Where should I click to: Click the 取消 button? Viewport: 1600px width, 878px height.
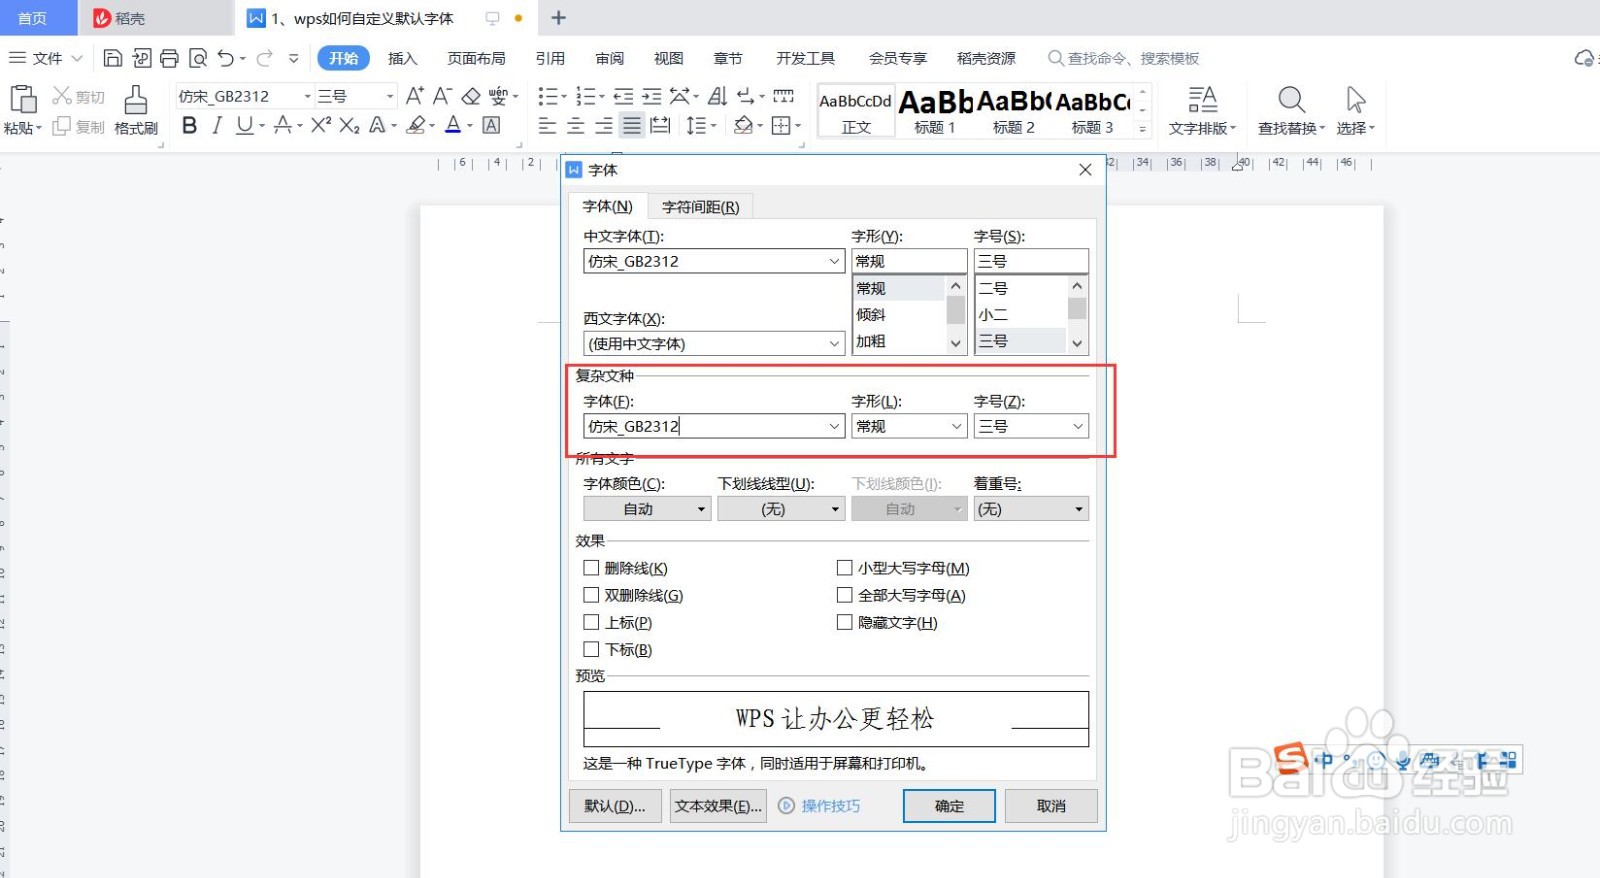[x=1051, y=806]
